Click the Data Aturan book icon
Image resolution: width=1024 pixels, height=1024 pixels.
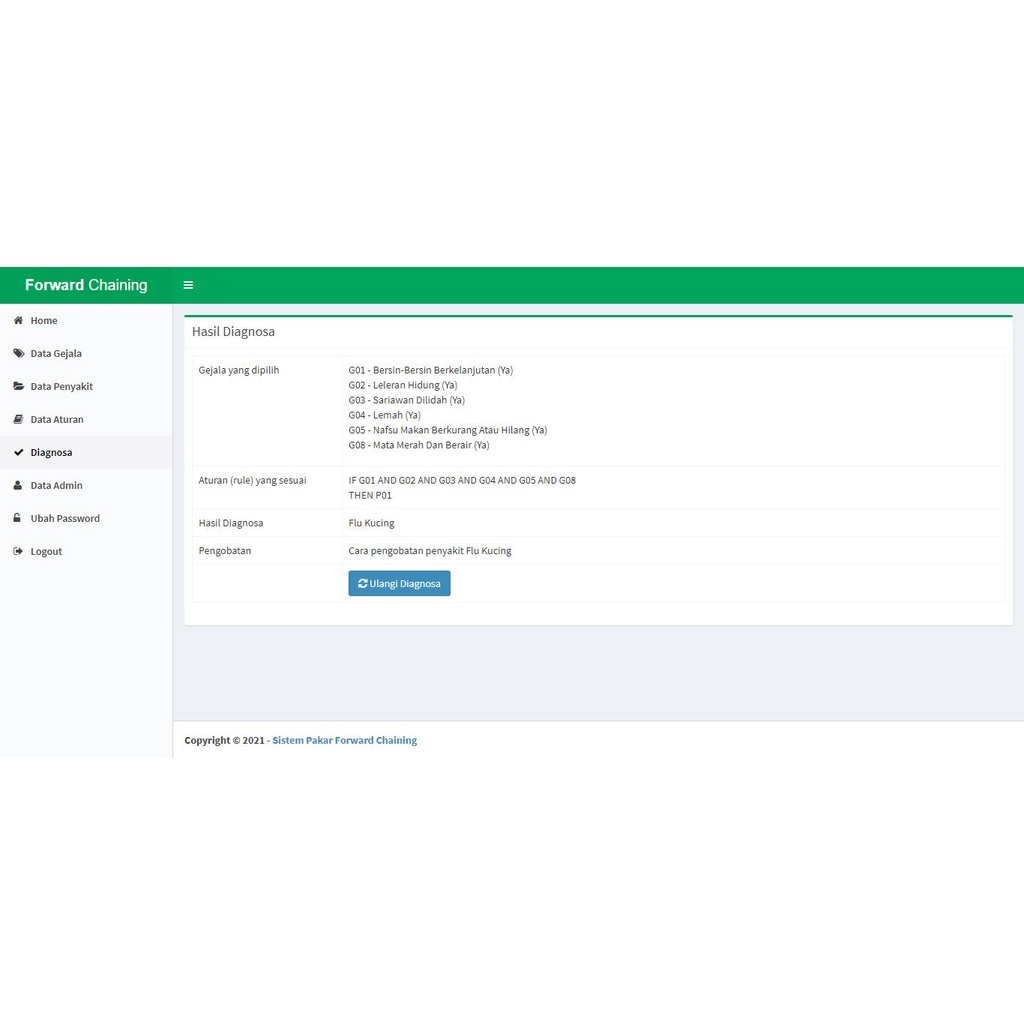click(18, 419)
